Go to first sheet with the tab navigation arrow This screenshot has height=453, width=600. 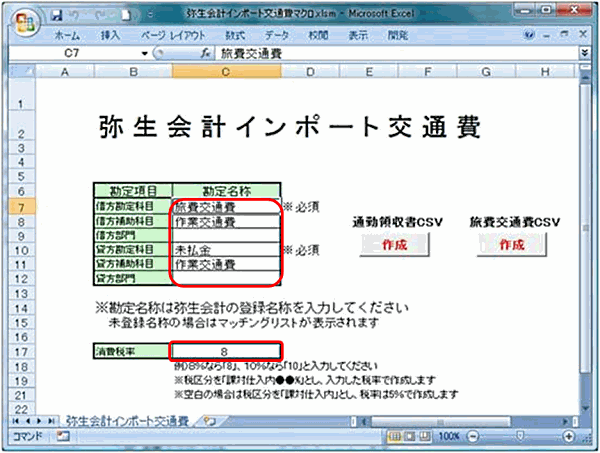point(16,421)
